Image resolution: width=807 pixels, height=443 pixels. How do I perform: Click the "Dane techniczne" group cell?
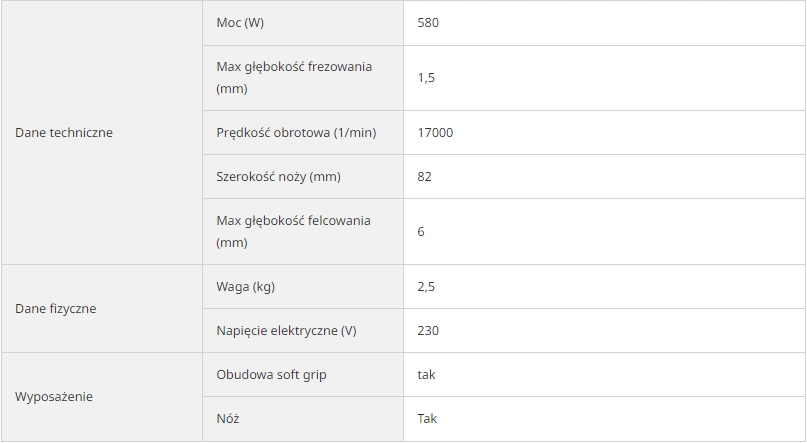pos(64,132)
